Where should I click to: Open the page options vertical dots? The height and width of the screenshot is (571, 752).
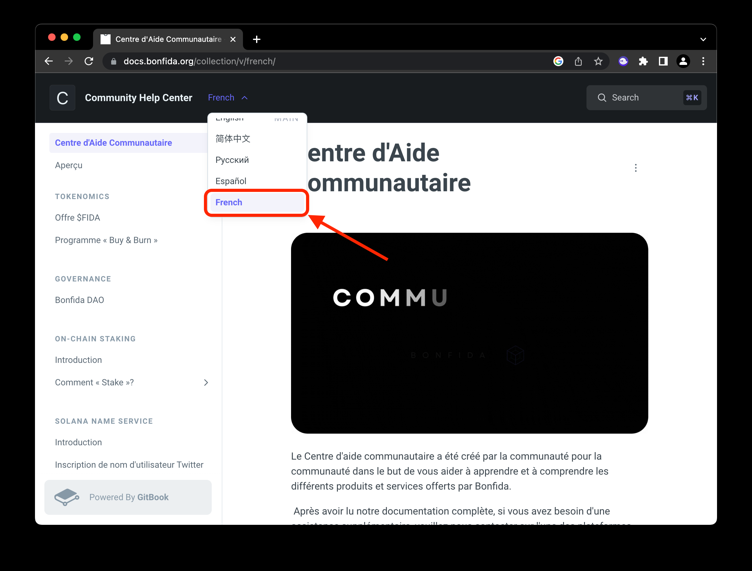click(635, 168)
